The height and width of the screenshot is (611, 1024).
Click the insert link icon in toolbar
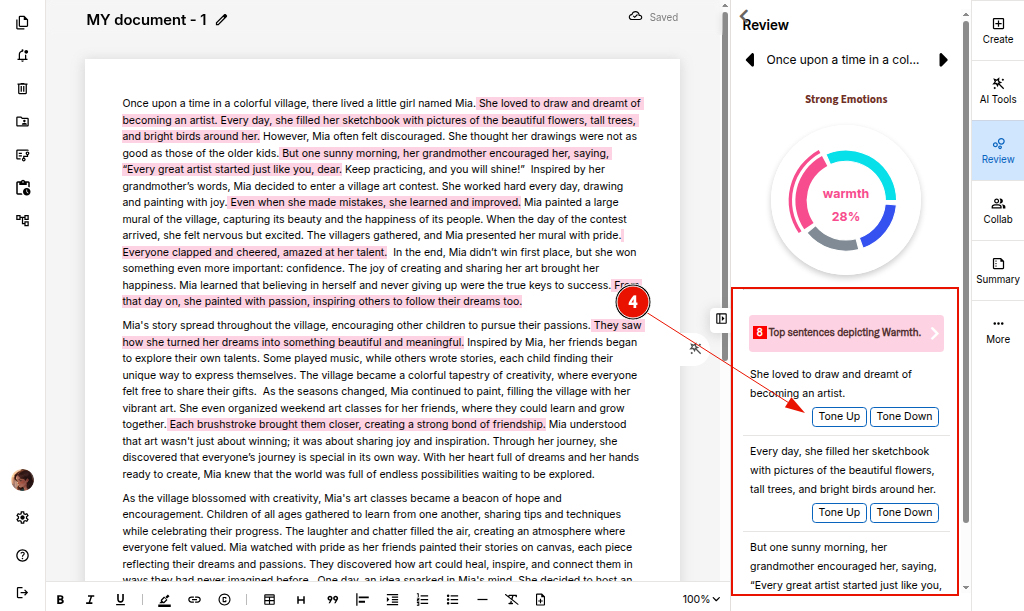[x=194, y=600]
